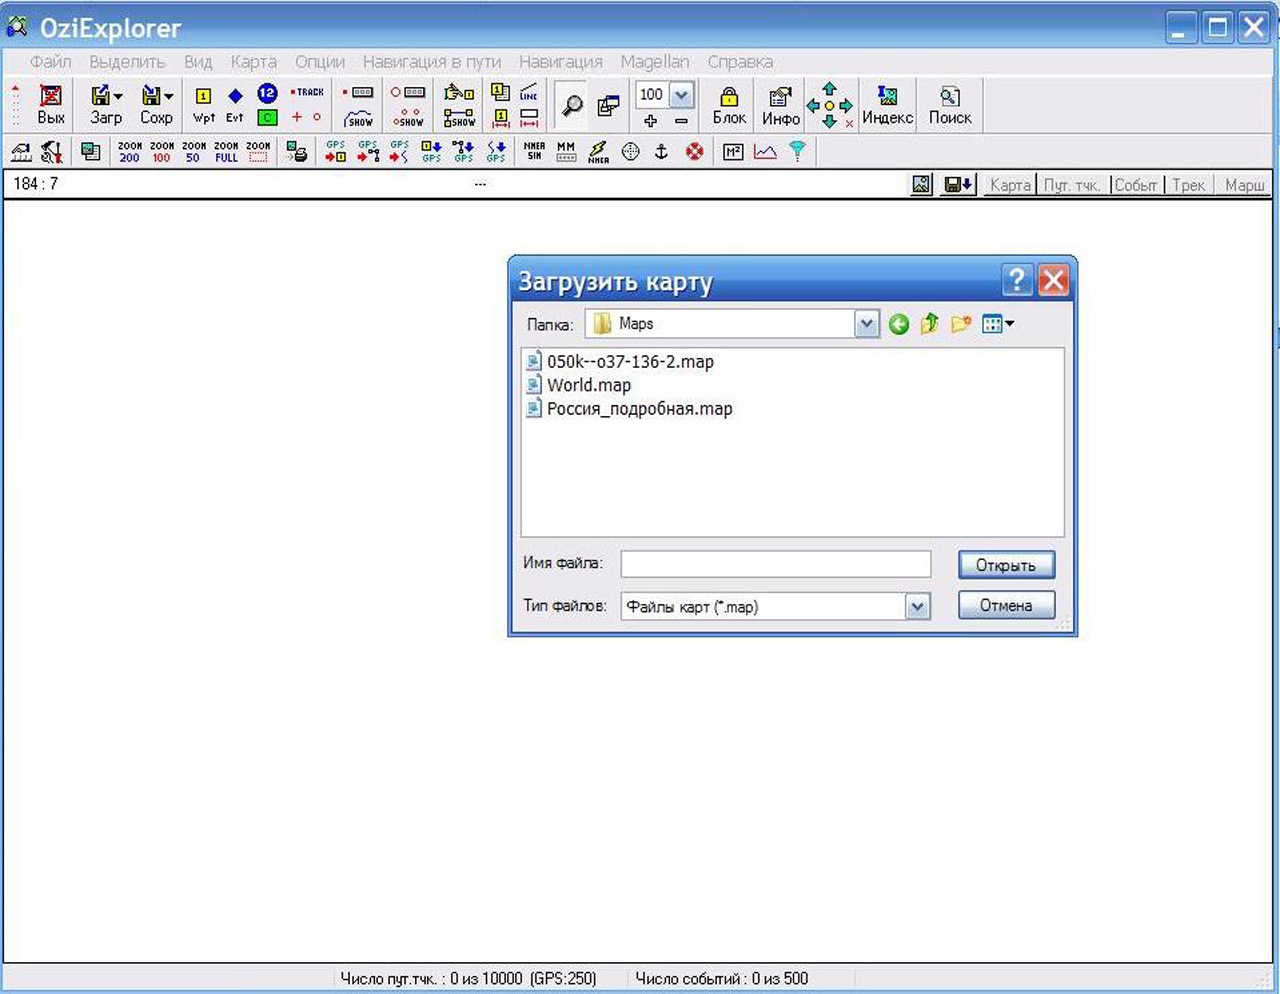Screen dimensions: 1280x994
Task: Click the Индекс map index icon
Action: coord(887,105)
